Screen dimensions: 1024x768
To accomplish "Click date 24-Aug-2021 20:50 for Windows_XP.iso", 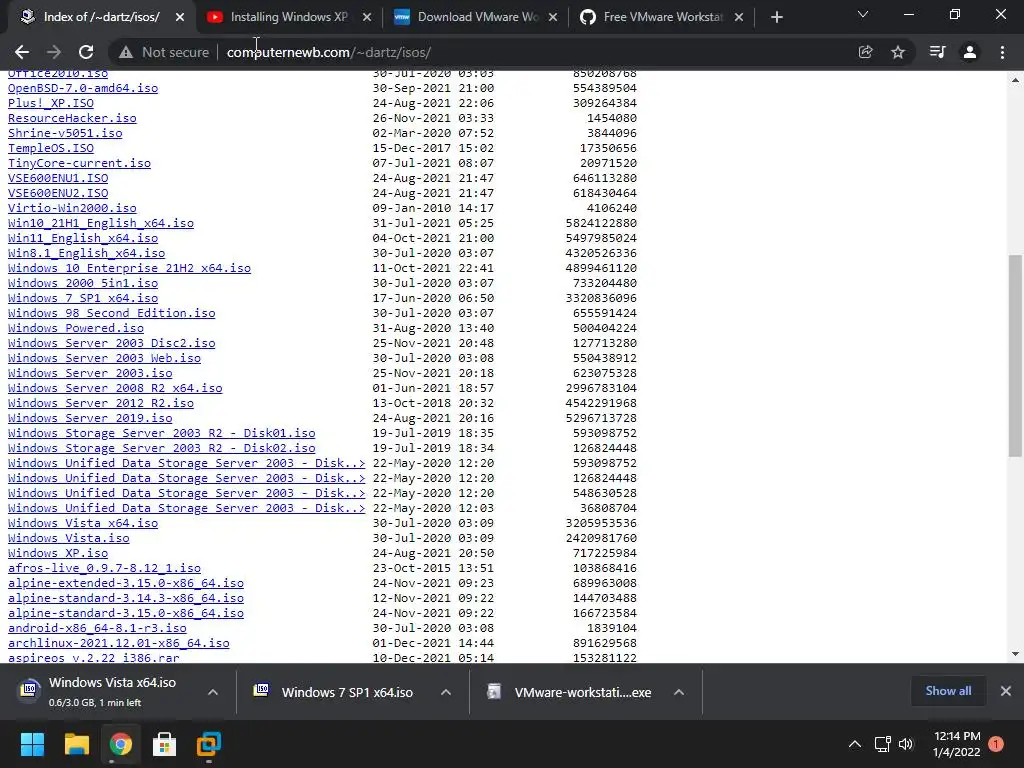I will (434, 553).
